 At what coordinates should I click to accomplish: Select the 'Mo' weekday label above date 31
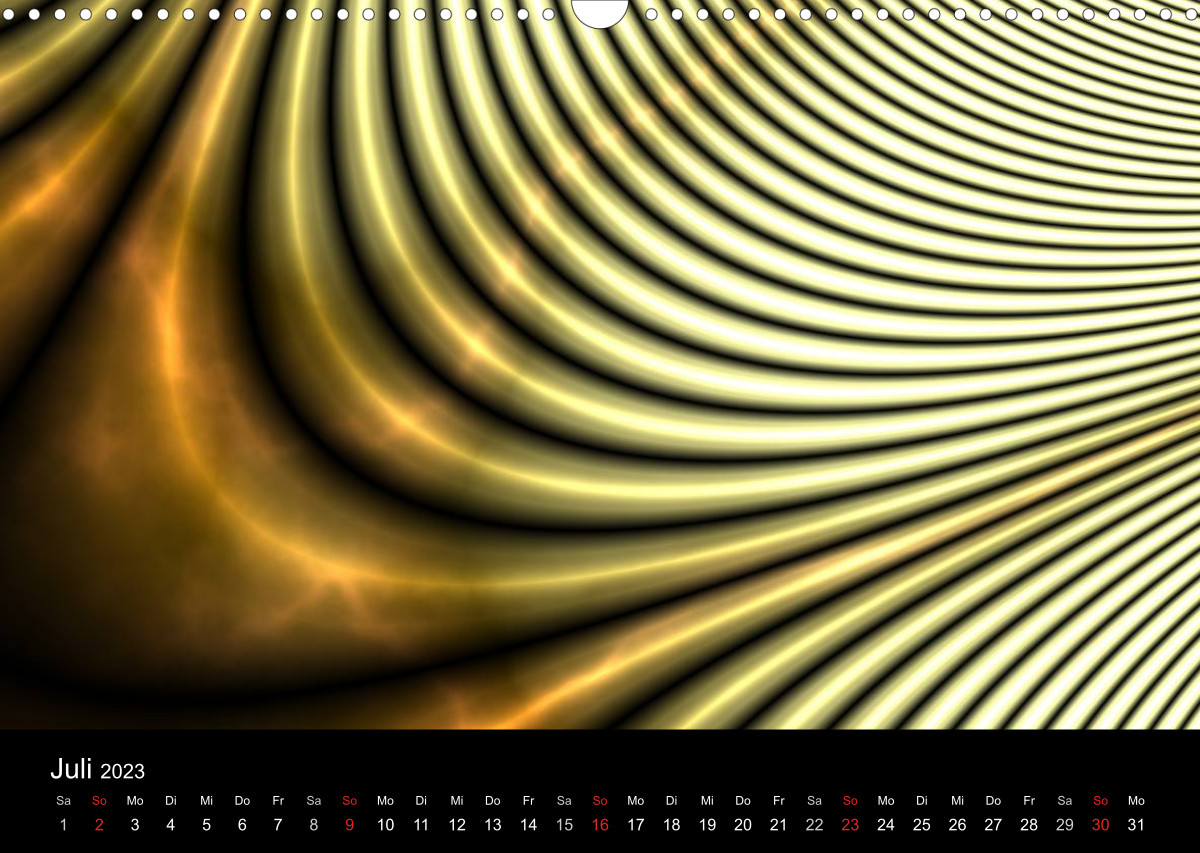(1136, 800)
